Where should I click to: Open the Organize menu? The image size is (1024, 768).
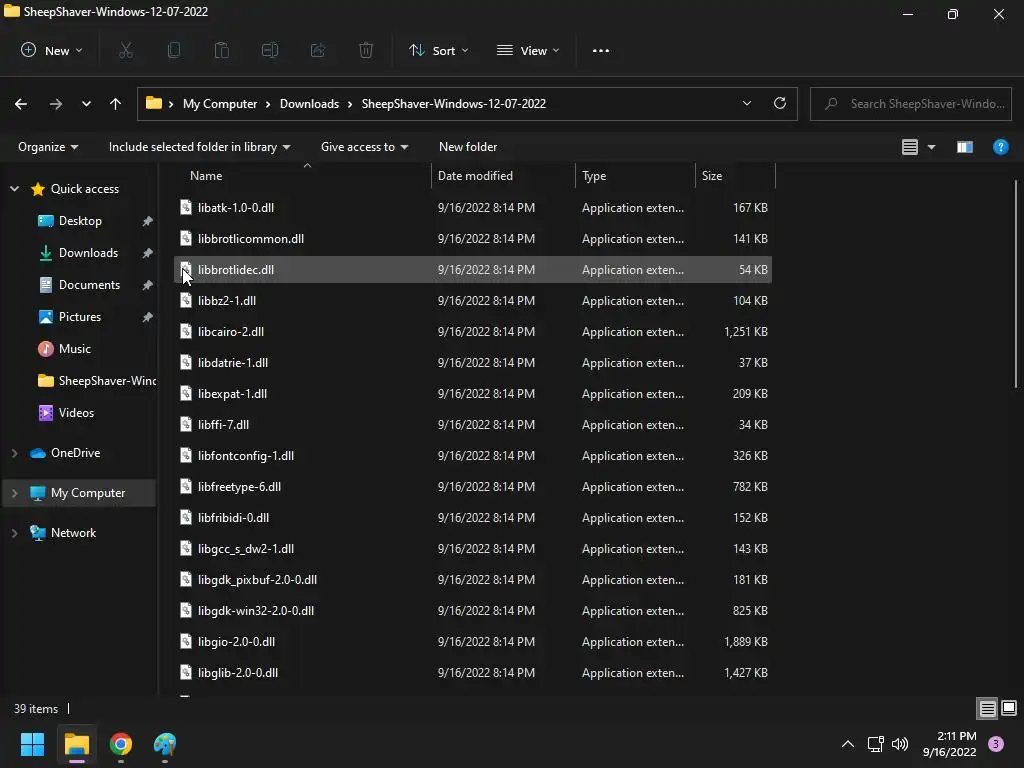pyautogui.click(x=48, y=147)
